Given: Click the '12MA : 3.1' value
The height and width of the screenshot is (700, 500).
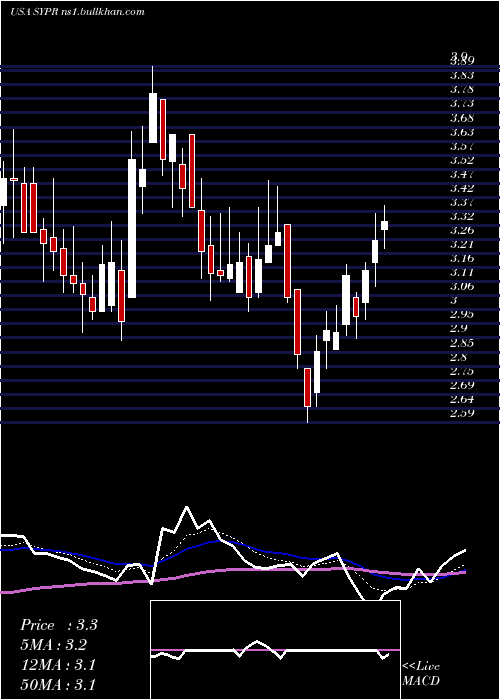Looking at the screenshot, I should pos(58,665).
